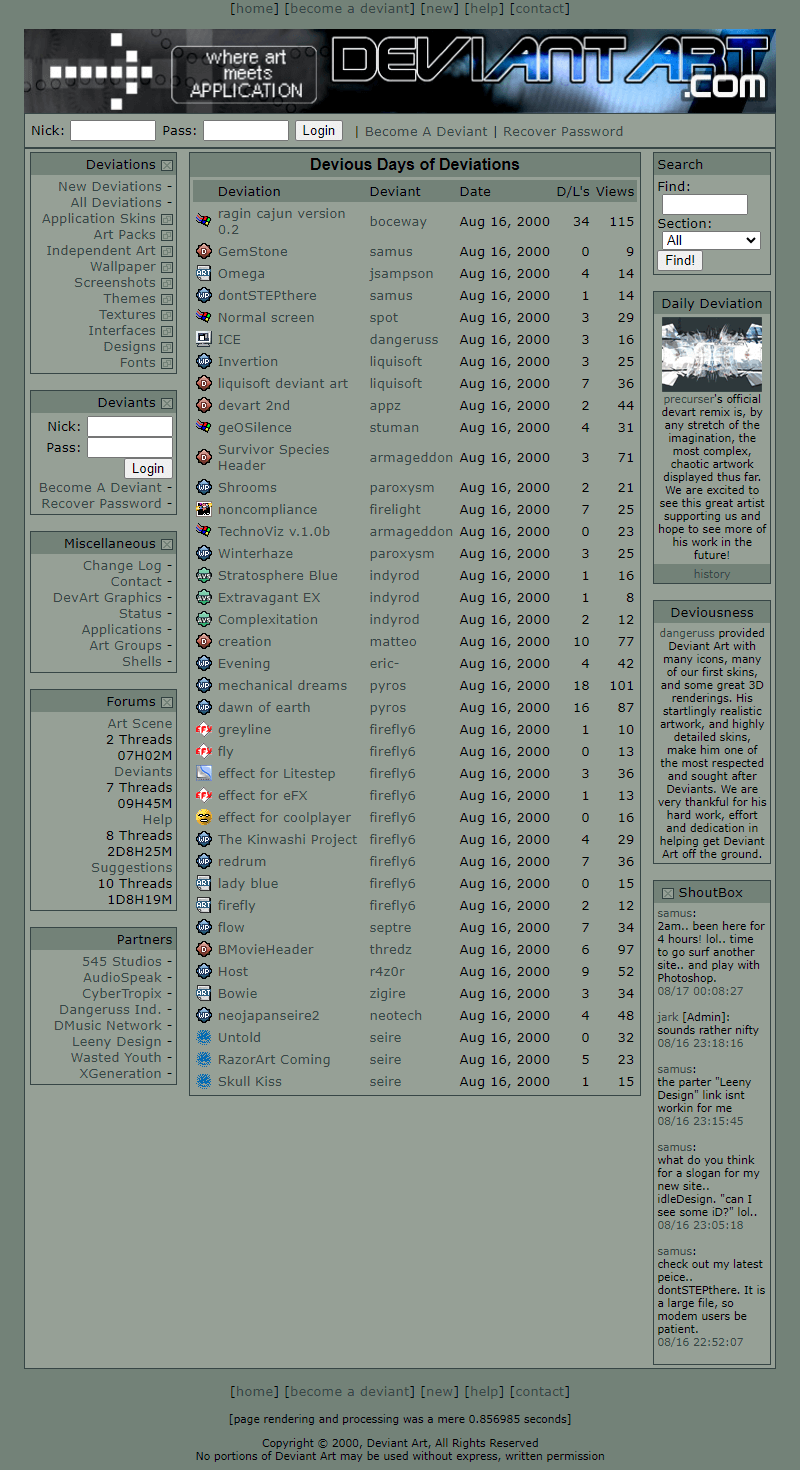Click the small icon beside Fonts
This screenshot has height=1470, width=800.
pos(167,363)
